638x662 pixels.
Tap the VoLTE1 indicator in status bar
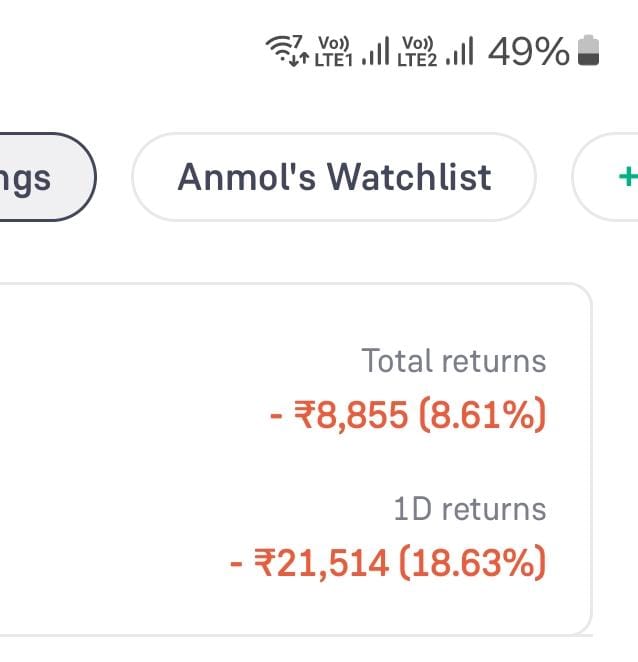[x=333, y=51]
